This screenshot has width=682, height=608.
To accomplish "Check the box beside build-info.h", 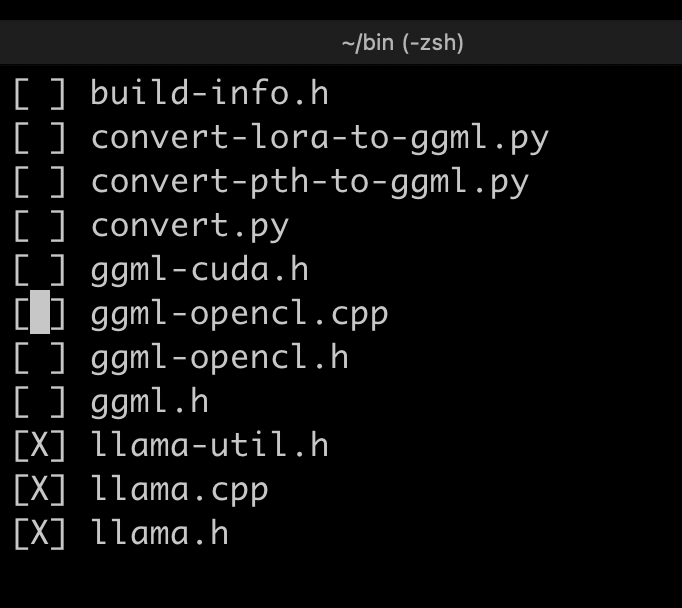I will tap(40, 94).
